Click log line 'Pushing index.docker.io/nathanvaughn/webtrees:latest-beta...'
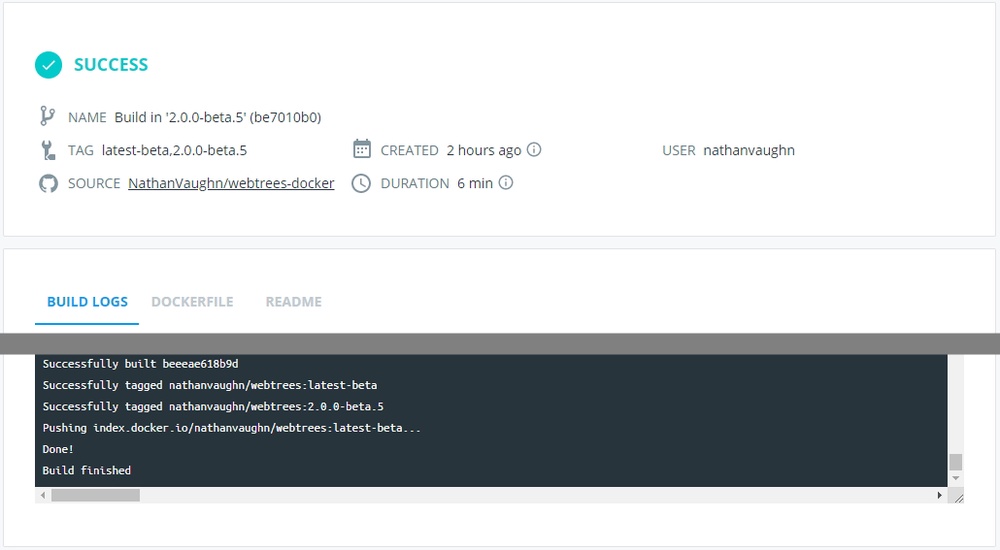This screenshot has height=550, width=1000. (x=232, y=428)
